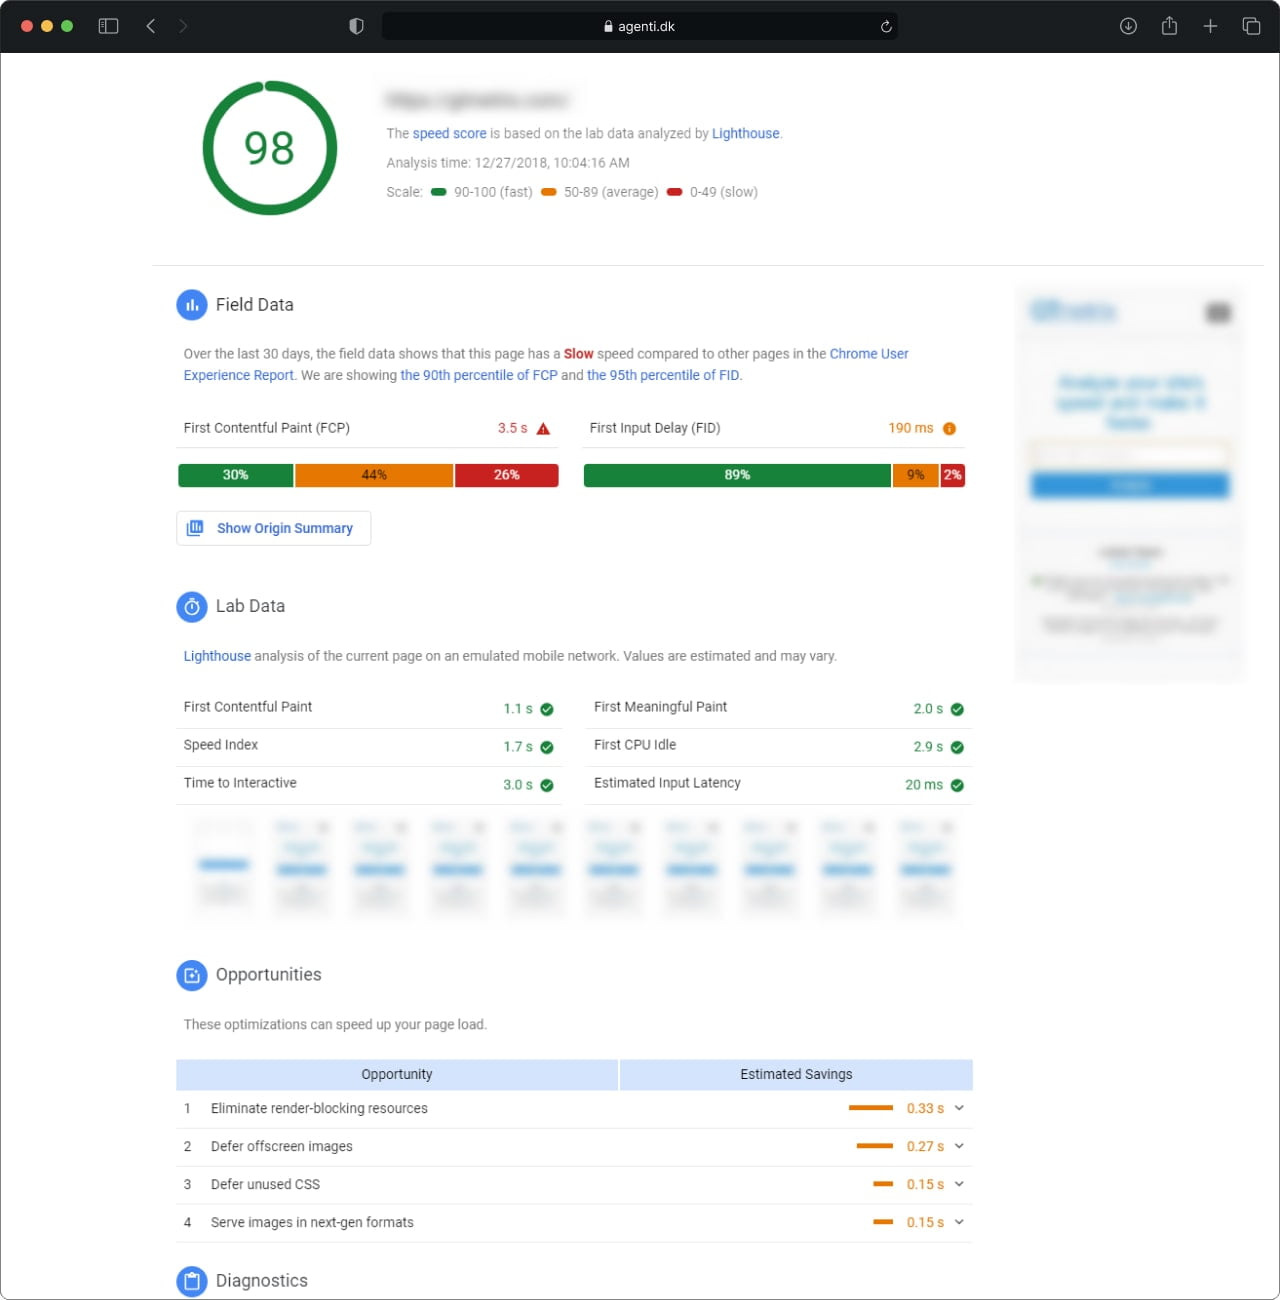Expand Eliminate render-blocking resources row
The width and height of the screenshot is (1280, 1300).
959,1108
